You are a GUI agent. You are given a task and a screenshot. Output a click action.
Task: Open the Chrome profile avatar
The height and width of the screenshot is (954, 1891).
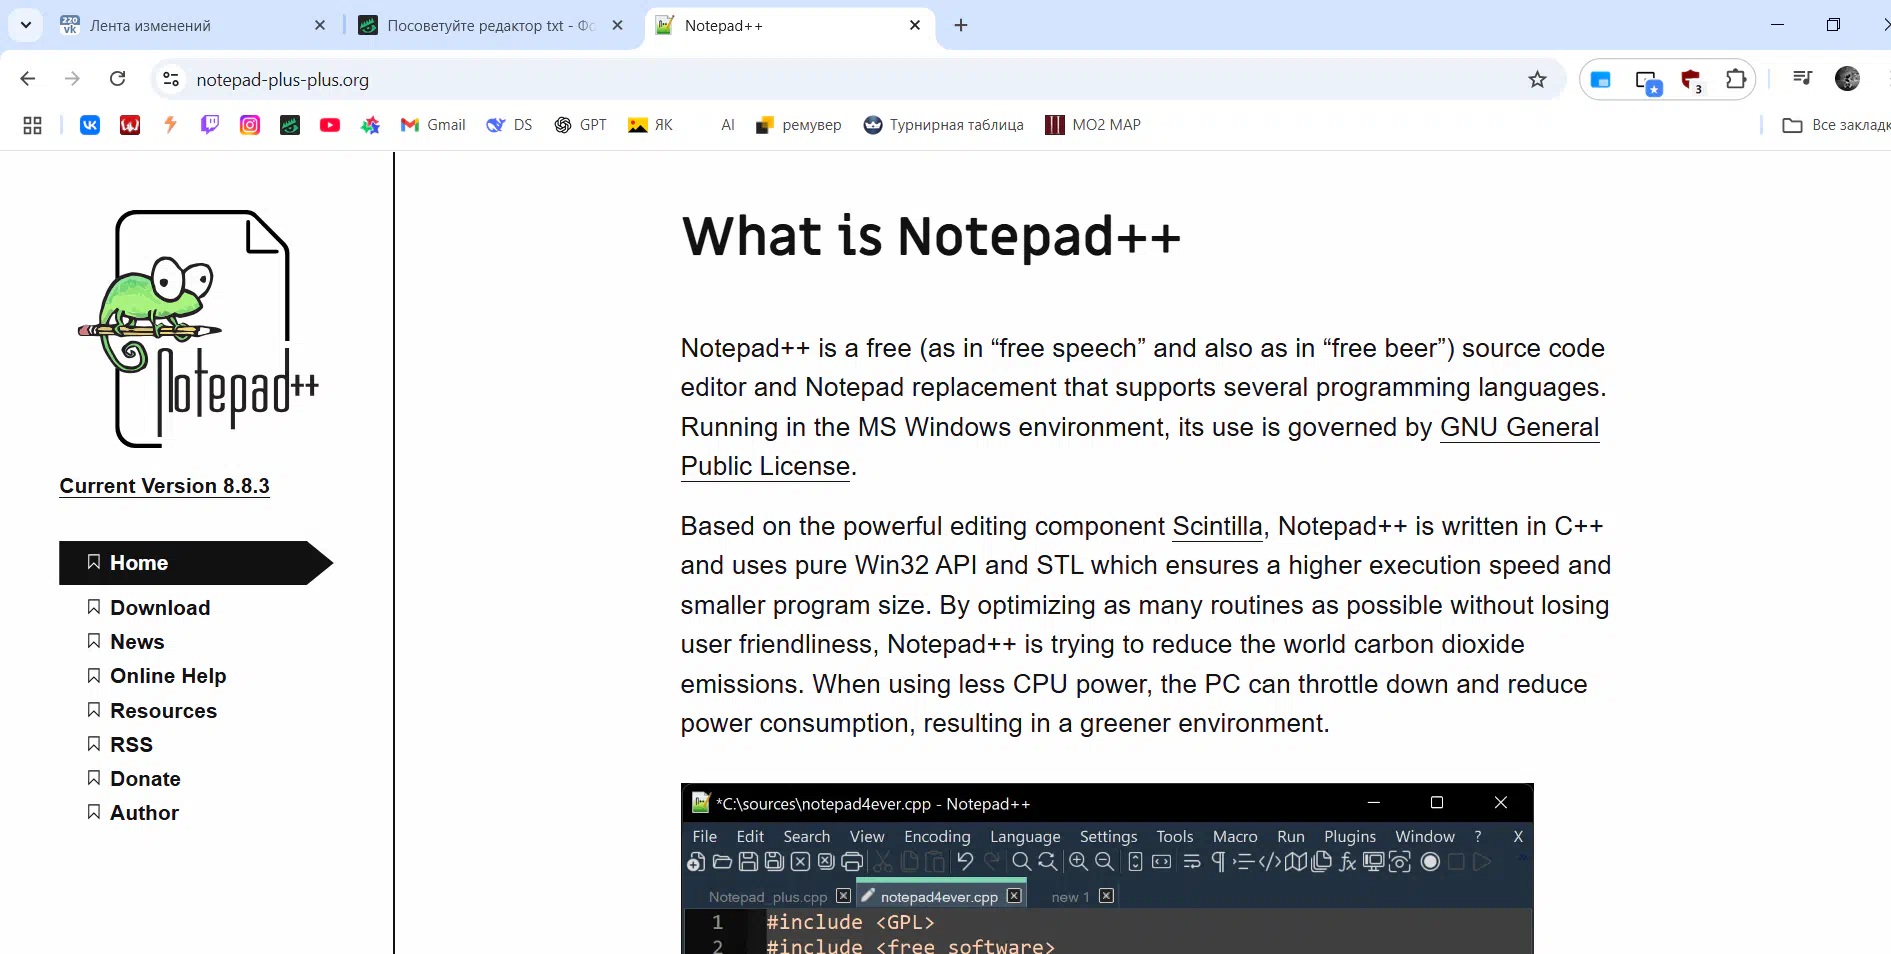click(1847, 78)
